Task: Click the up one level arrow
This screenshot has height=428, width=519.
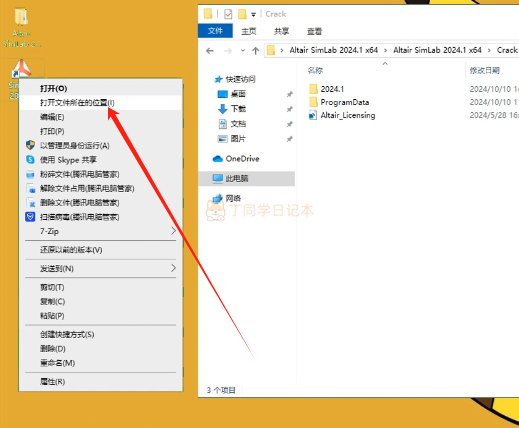Action: [x=256, y=51]
